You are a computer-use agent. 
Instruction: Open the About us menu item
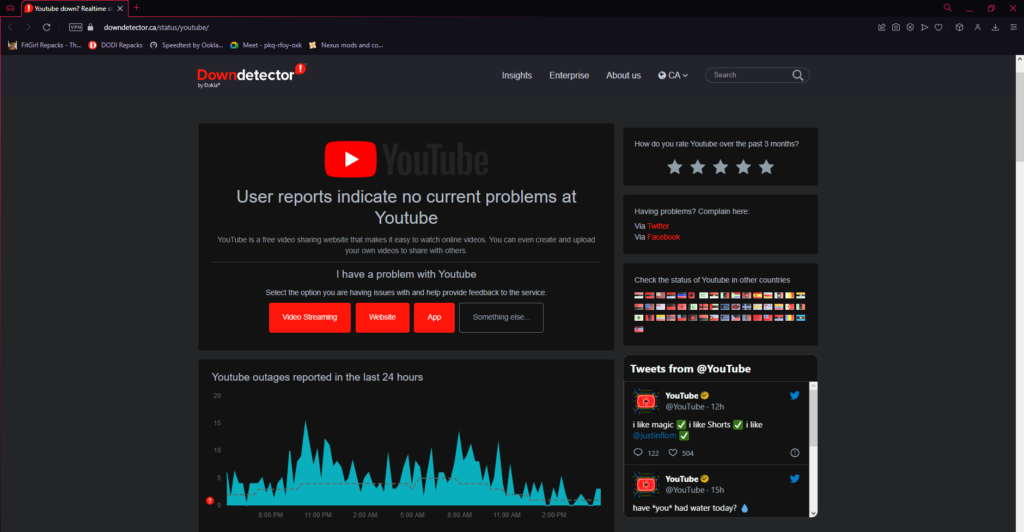(x=623, y=76)
